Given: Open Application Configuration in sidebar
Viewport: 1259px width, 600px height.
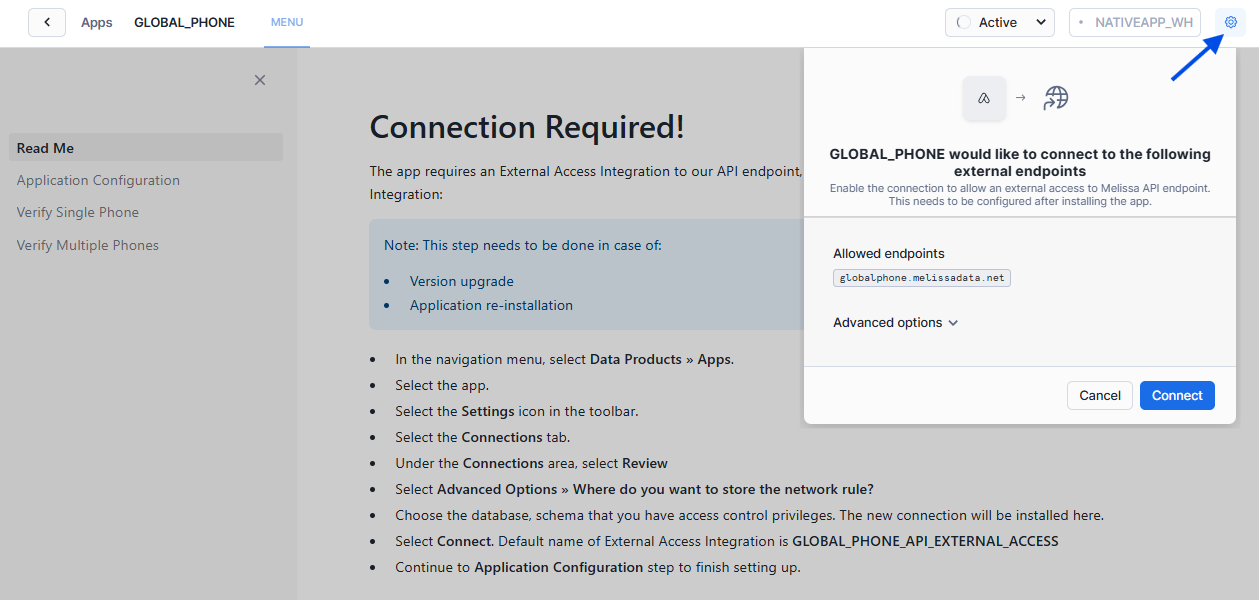Looking at the screenshot, I should [x=98, y=180].
